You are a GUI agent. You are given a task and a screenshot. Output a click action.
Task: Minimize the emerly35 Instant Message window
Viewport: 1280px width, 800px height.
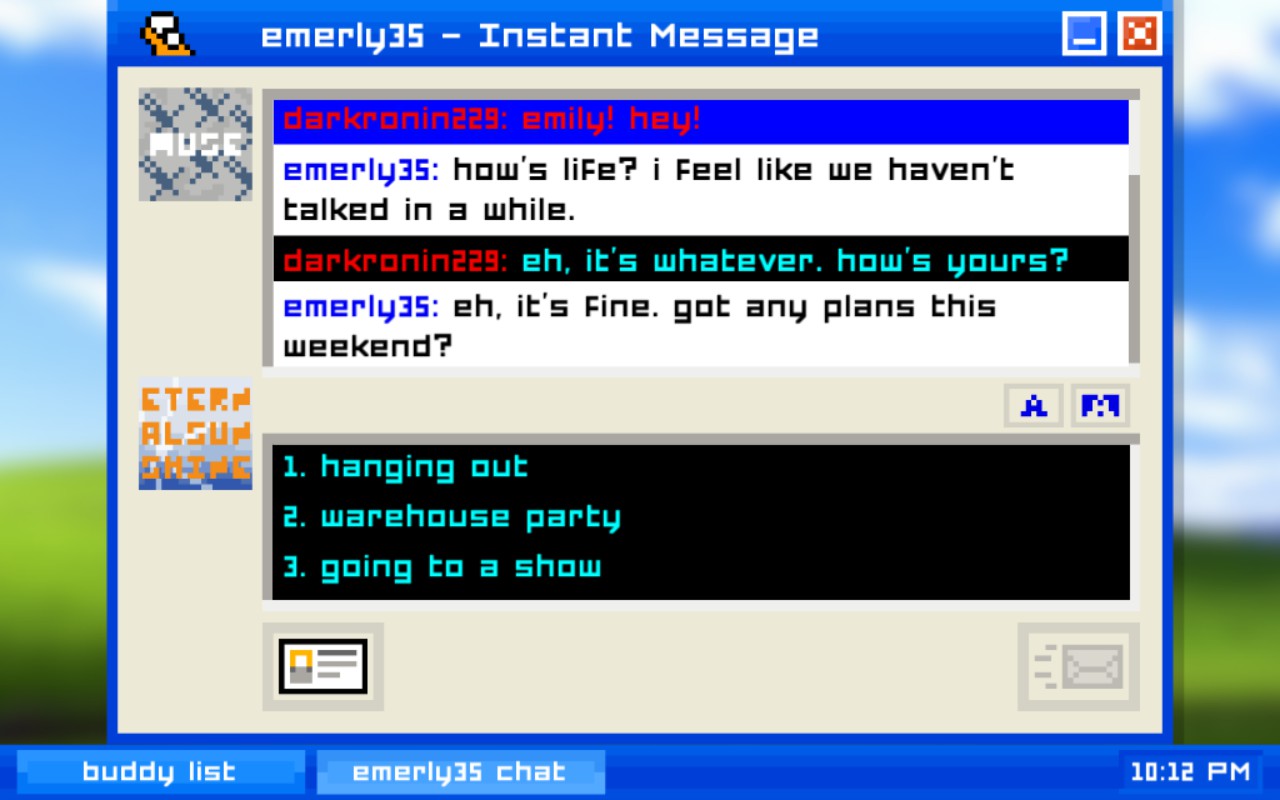click(x=1084, y=34)
